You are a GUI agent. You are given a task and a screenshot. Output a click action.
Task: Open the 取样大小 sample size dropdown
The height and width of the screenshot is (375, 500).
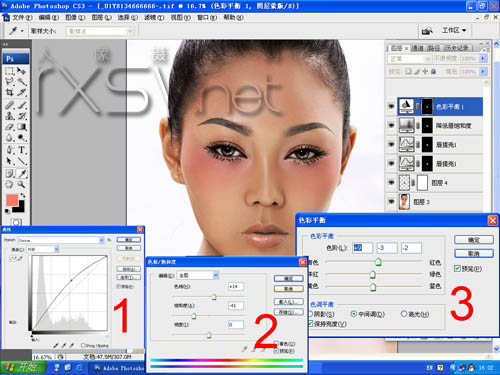point(100,31)
